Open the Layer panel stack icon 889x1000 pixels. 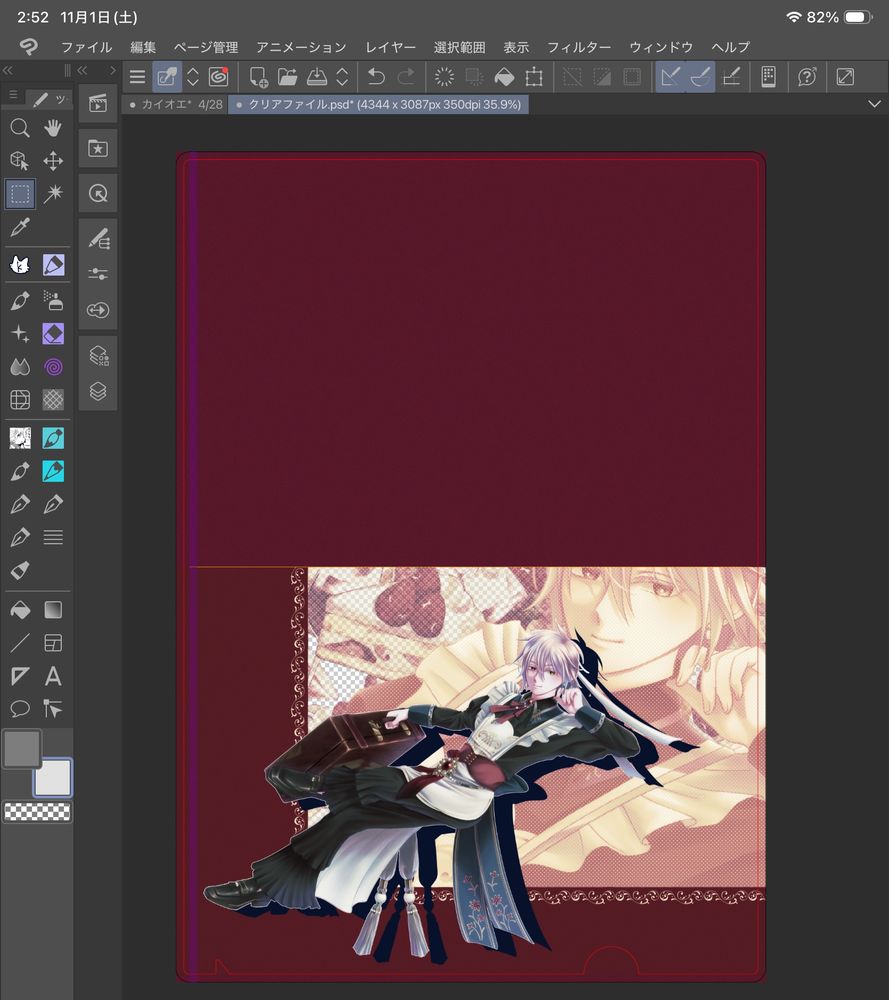(98, 391)
